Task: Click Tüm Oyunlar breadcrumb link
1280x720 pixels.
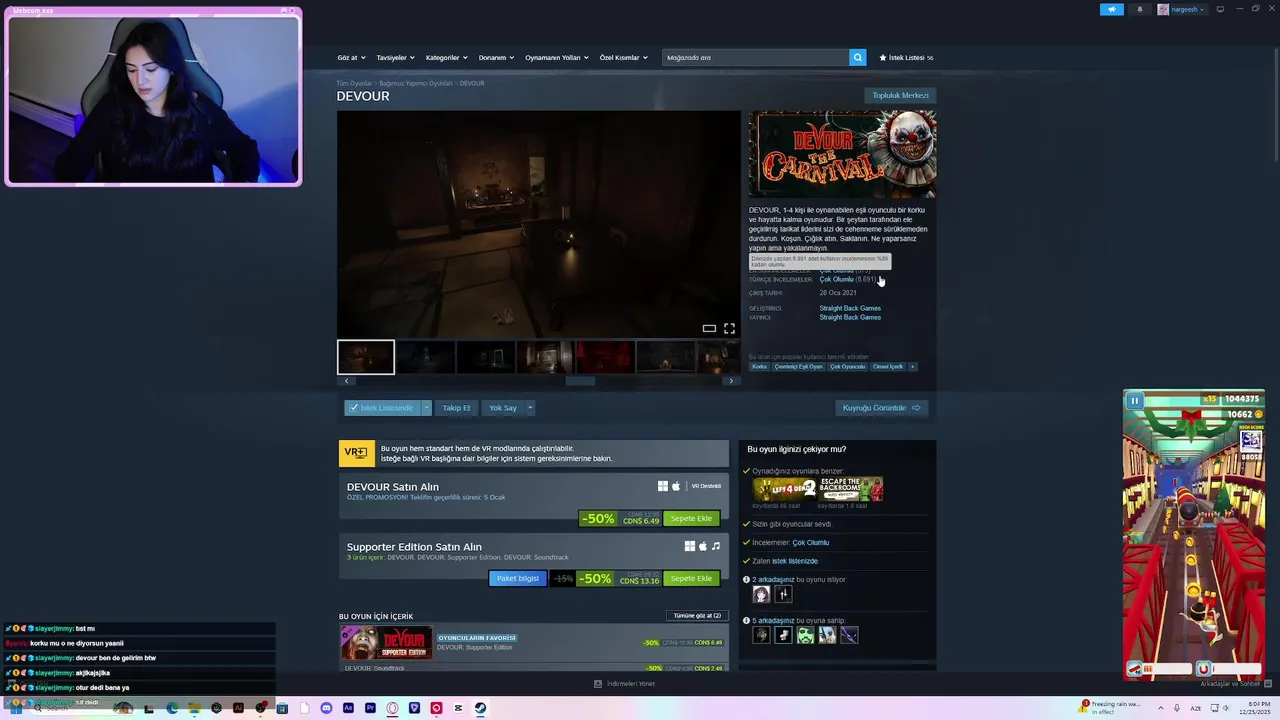Action: point(354,83)
